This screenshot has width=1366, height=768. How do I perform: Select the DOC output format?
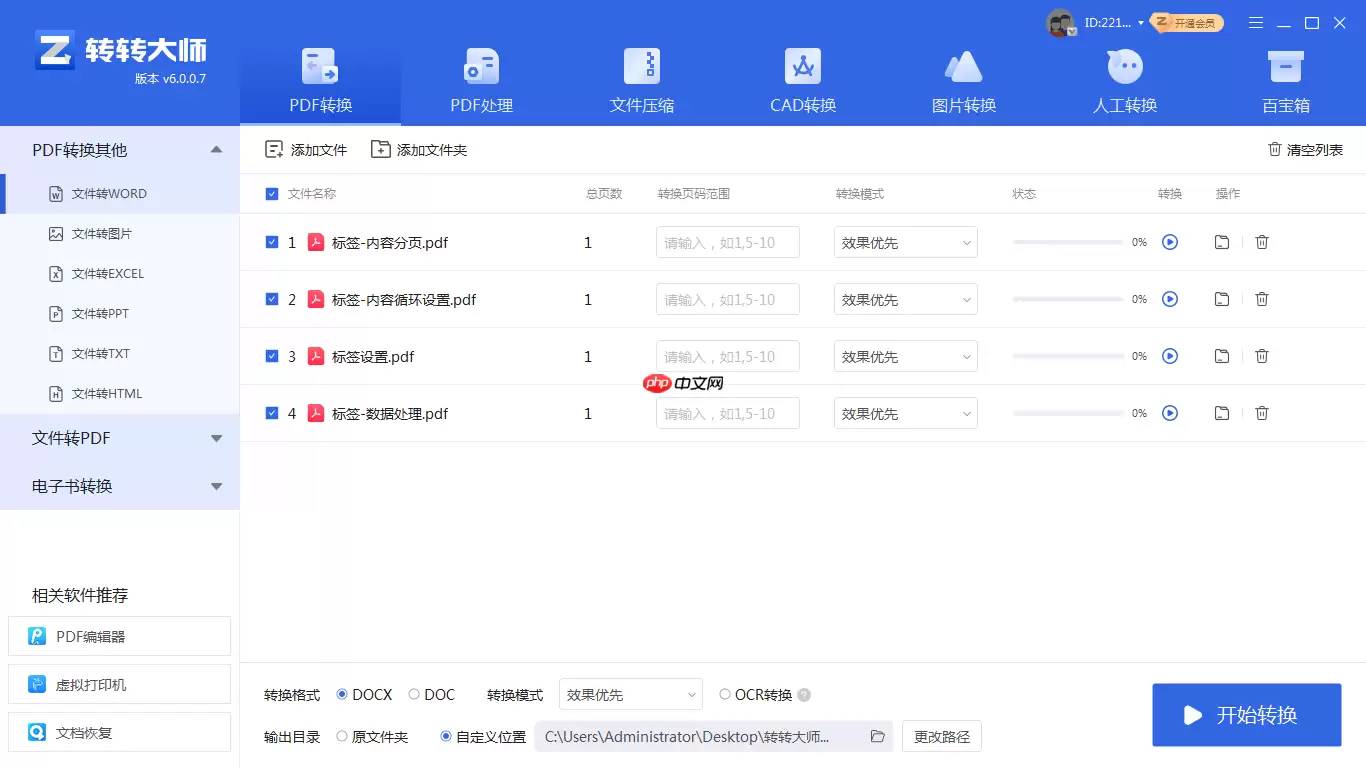click(x=416, y=694)
